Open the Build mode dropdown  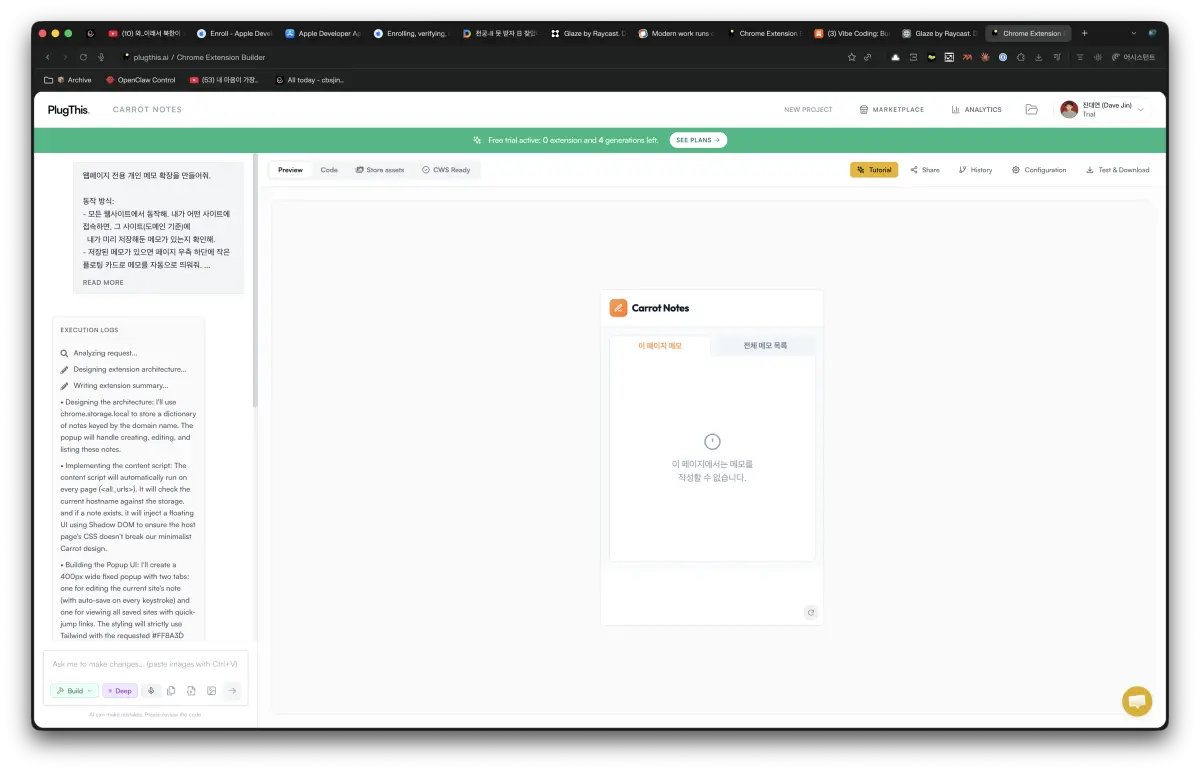pyautogui.click(x=75, y=690)
